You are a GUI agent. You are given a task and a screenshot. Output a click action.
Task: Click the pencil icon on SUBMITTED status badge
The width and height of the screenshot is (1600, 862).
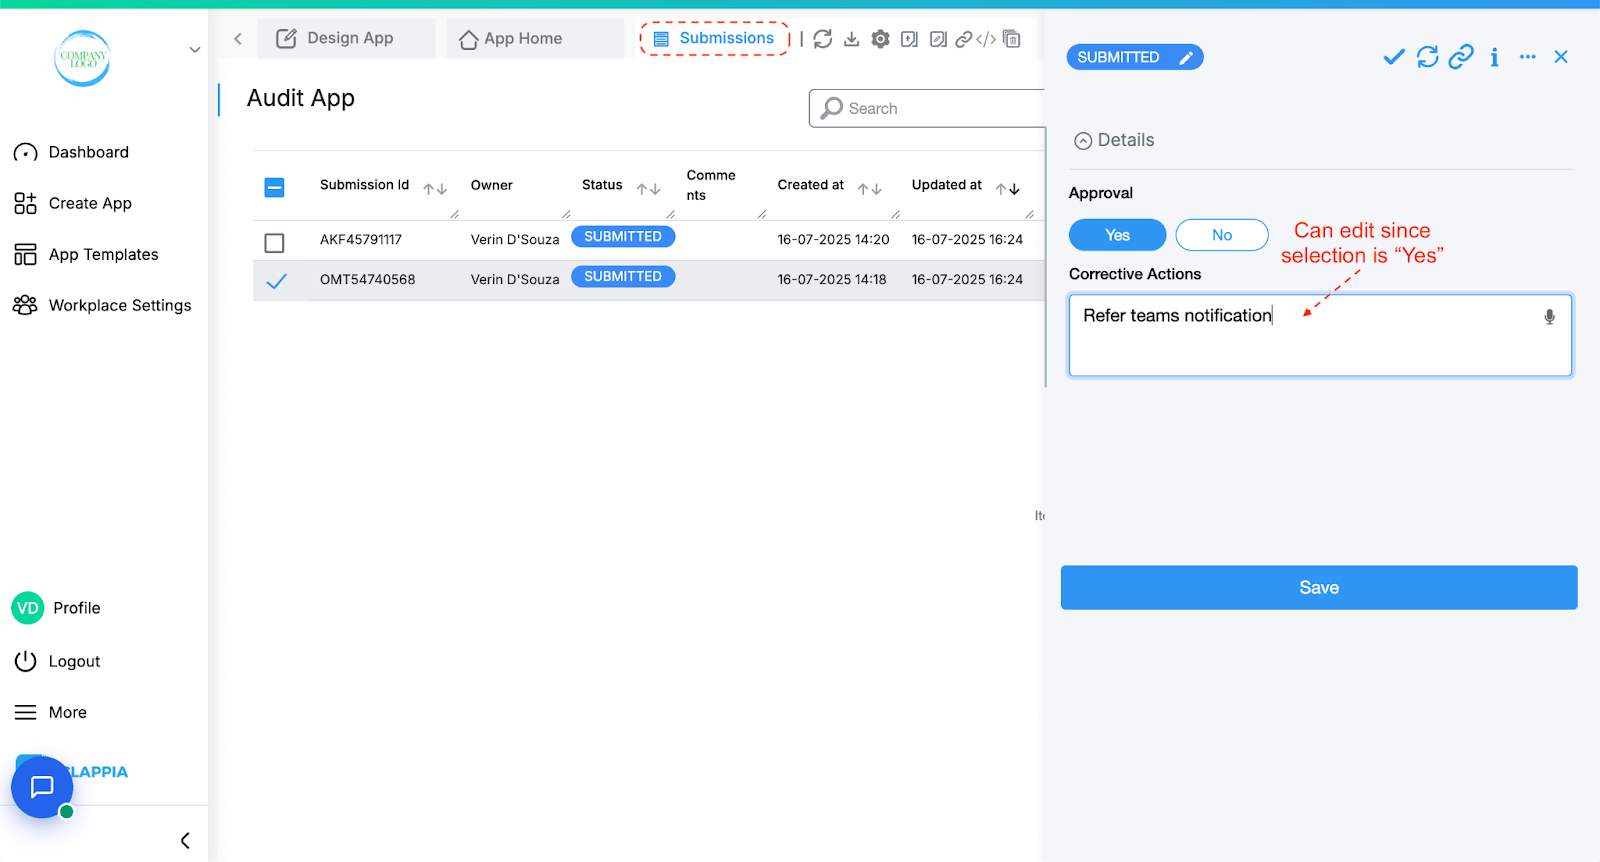[x=1186, y=58]
